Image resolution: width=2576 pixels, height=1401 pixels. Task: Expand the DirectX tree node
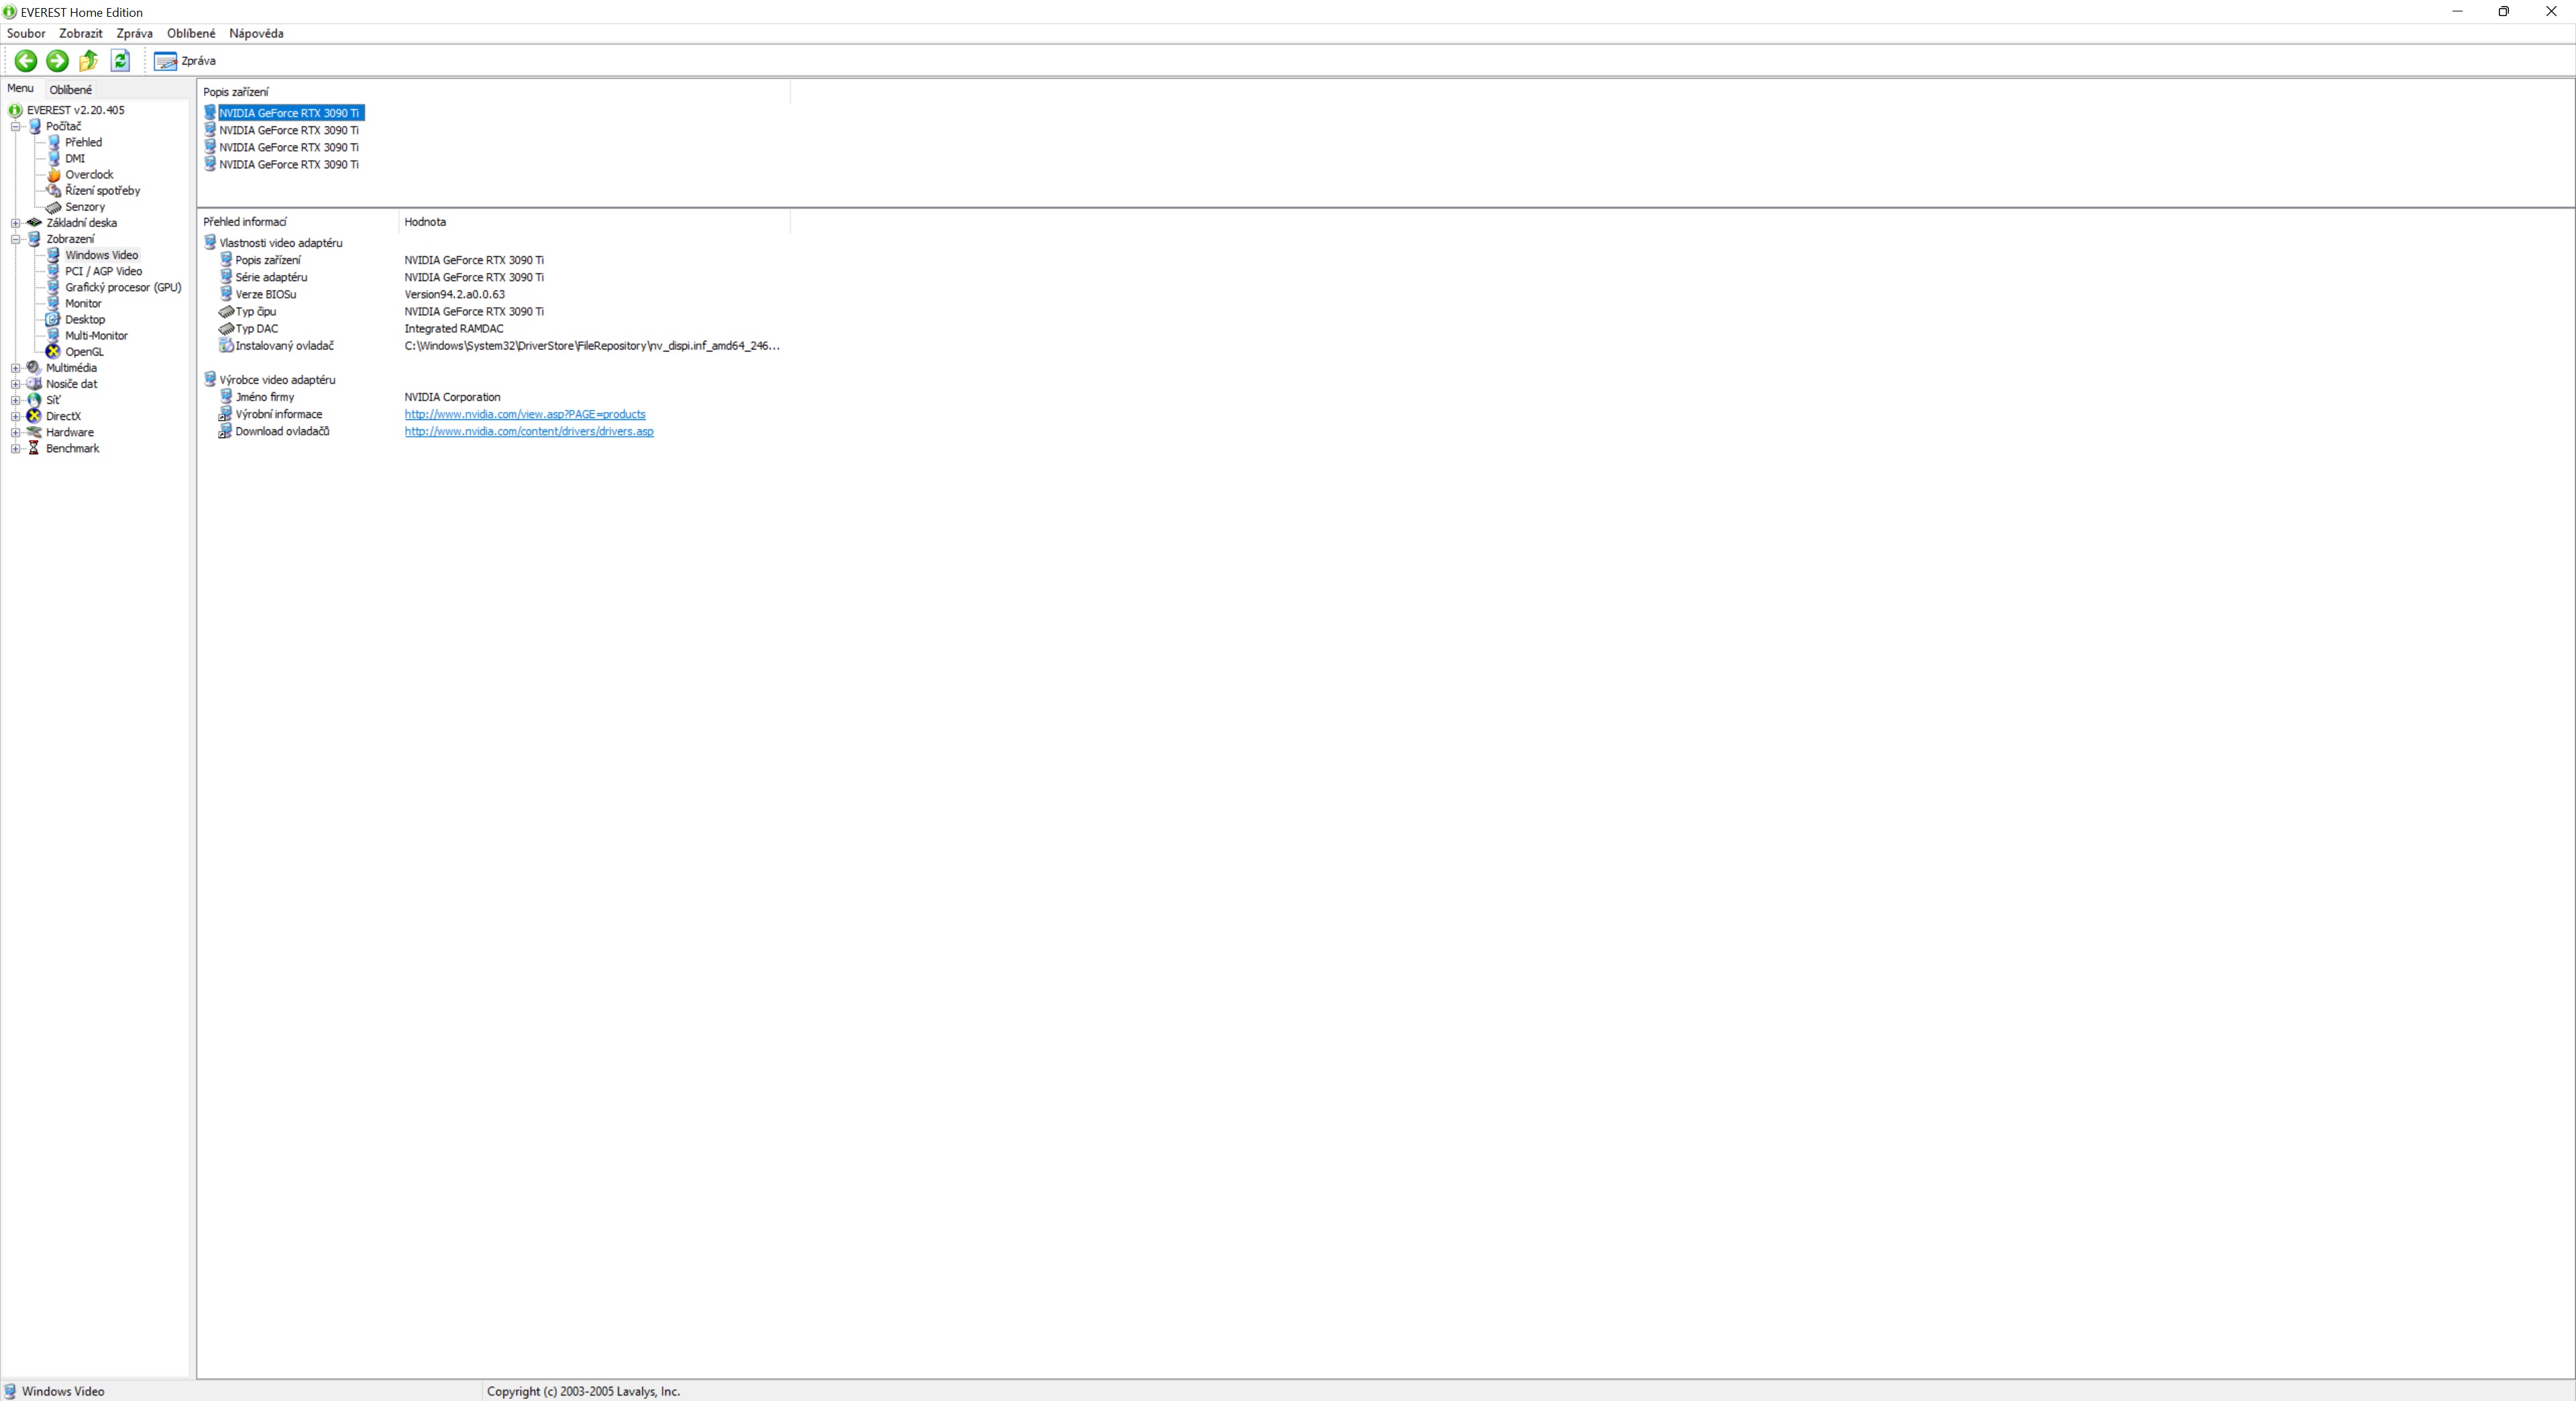tap(16, 417)
